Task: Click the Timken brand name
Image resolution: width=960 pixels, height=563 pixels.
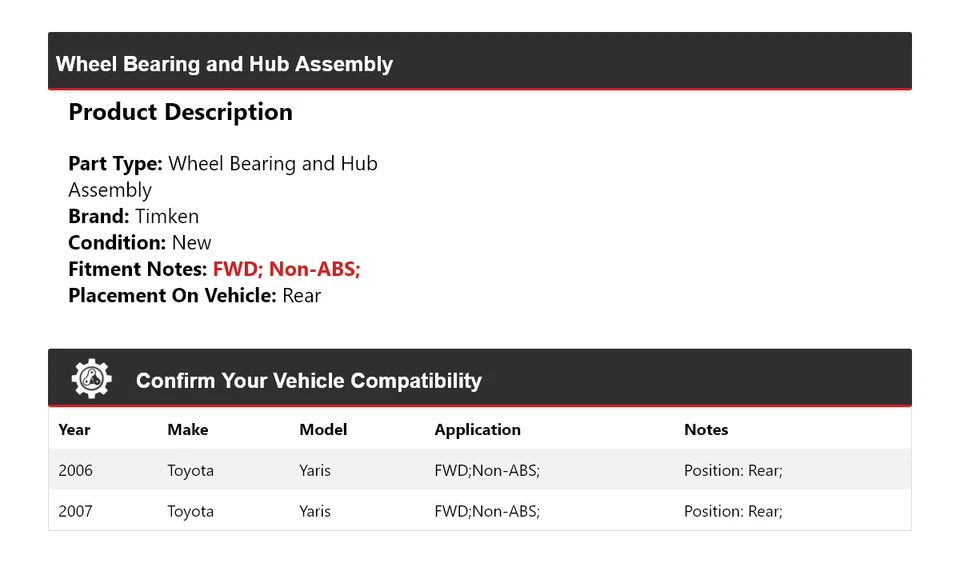Action: [167, 216]
